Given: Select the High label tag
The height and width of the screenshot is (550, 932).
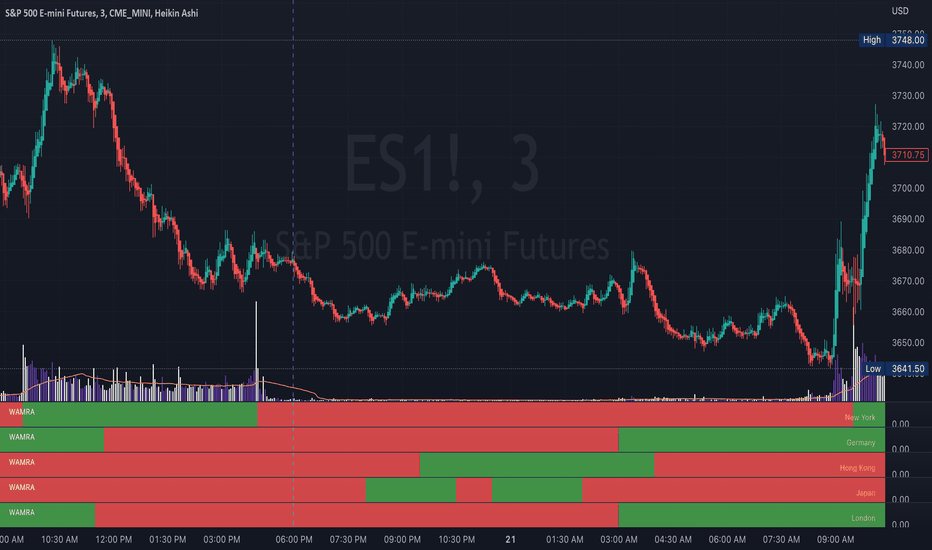Looking at the screenshot, I should [872, 40].
